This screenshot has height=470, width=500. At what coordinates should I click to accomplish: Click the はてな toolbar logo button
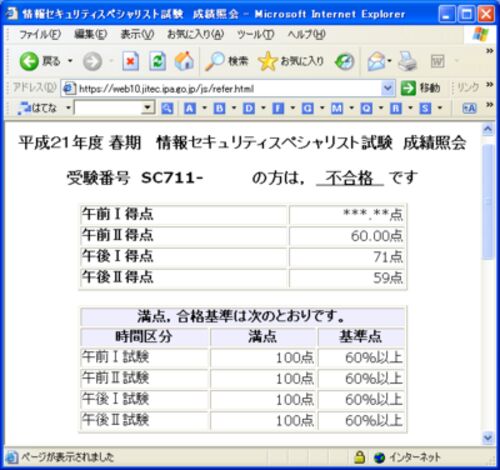(x=37, y=108)
